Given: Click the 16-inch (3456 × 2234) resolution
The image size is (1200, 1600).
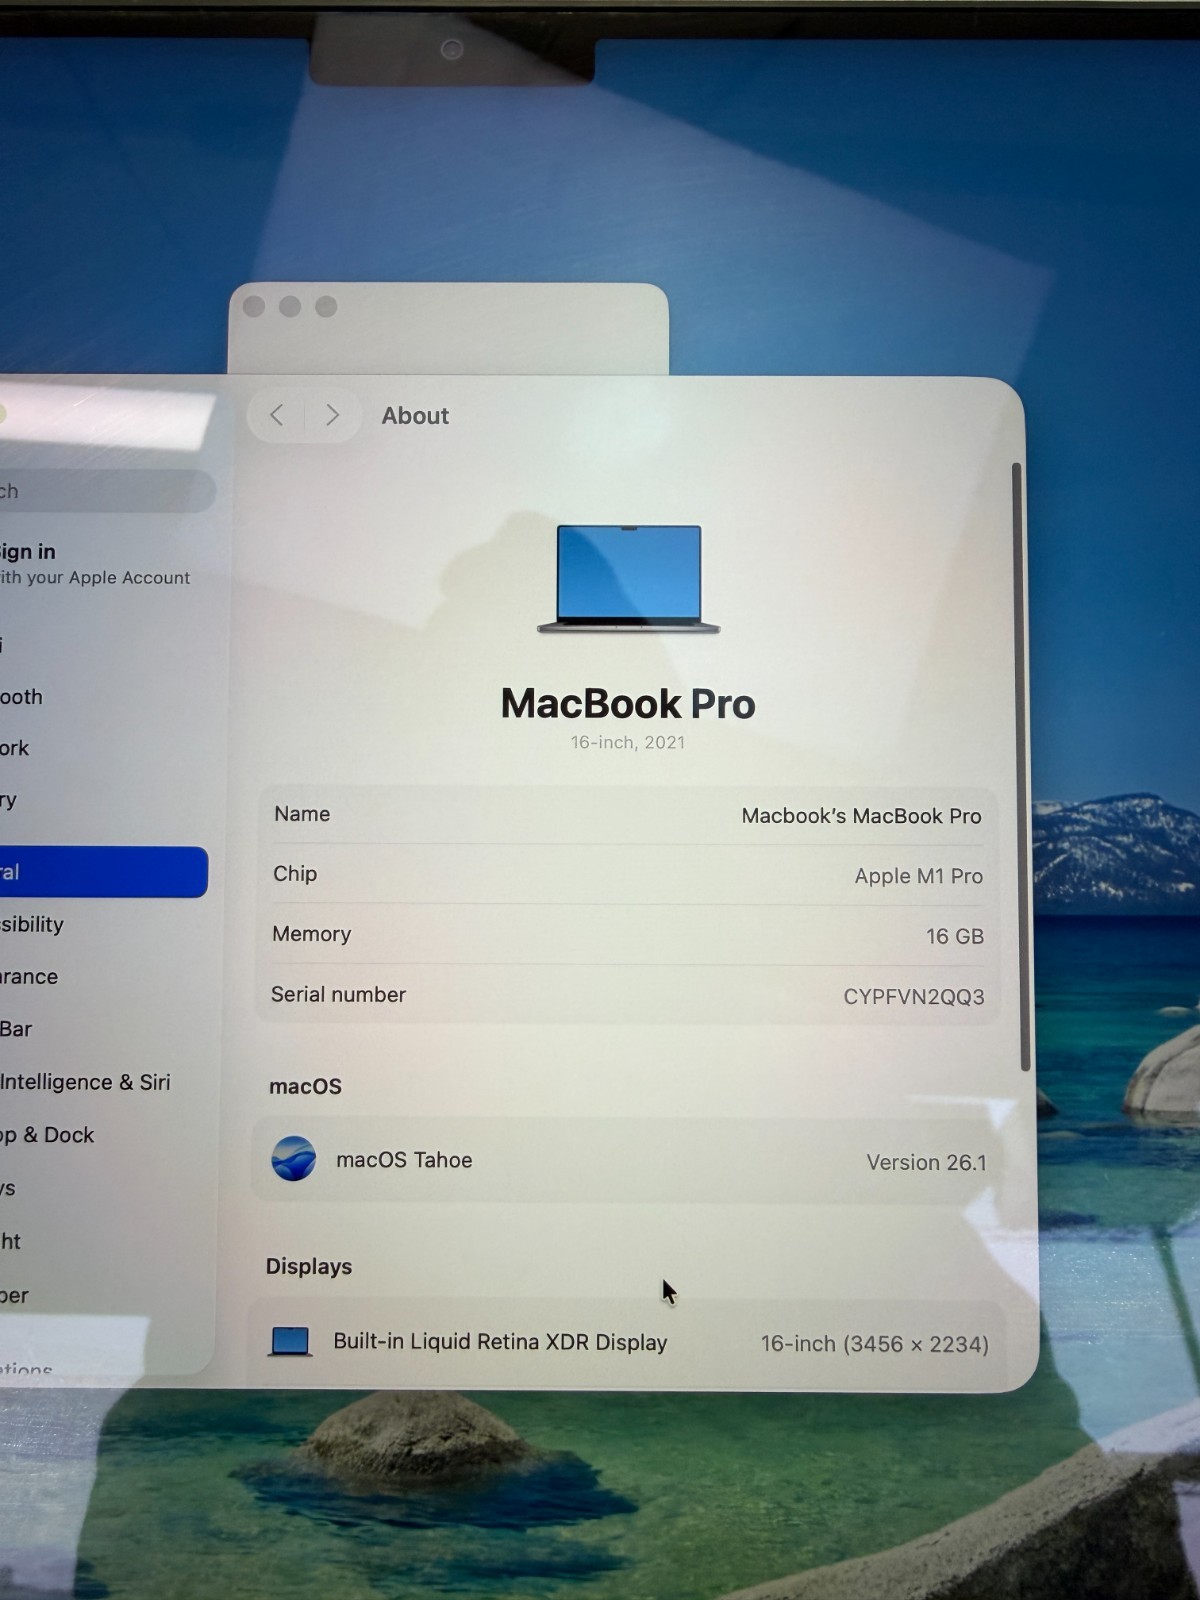Looking at the screenshot, I should [x=874, y=1344].
